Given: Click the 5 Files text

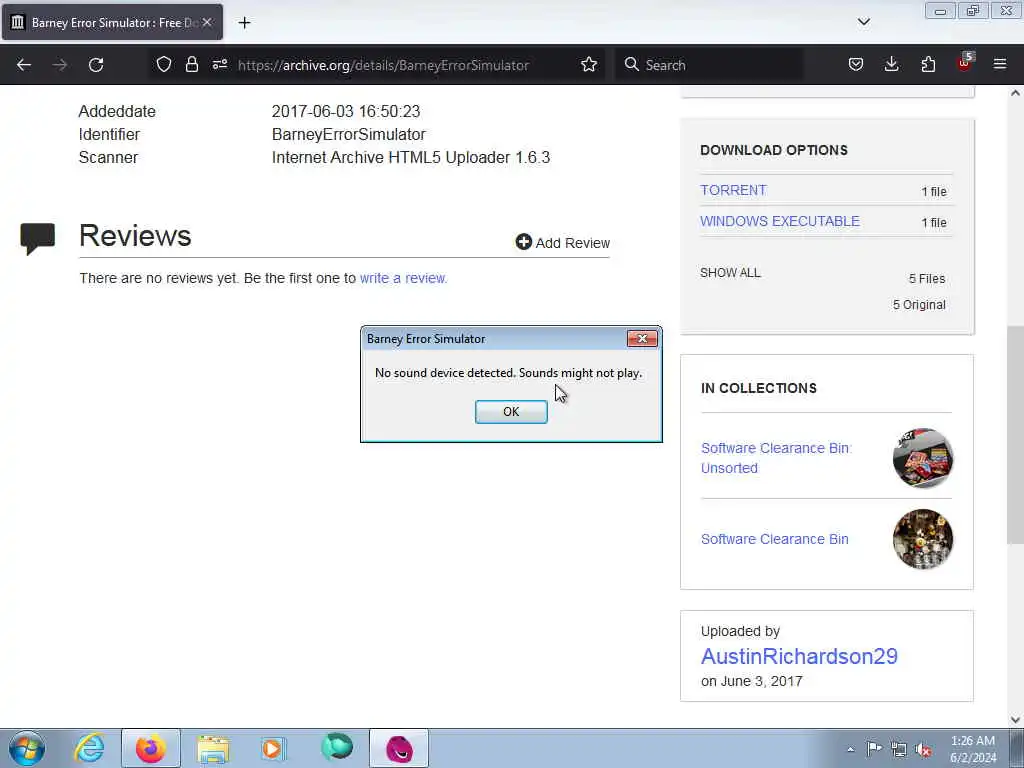Looking at the screenshot, I should tap(927, 279).
